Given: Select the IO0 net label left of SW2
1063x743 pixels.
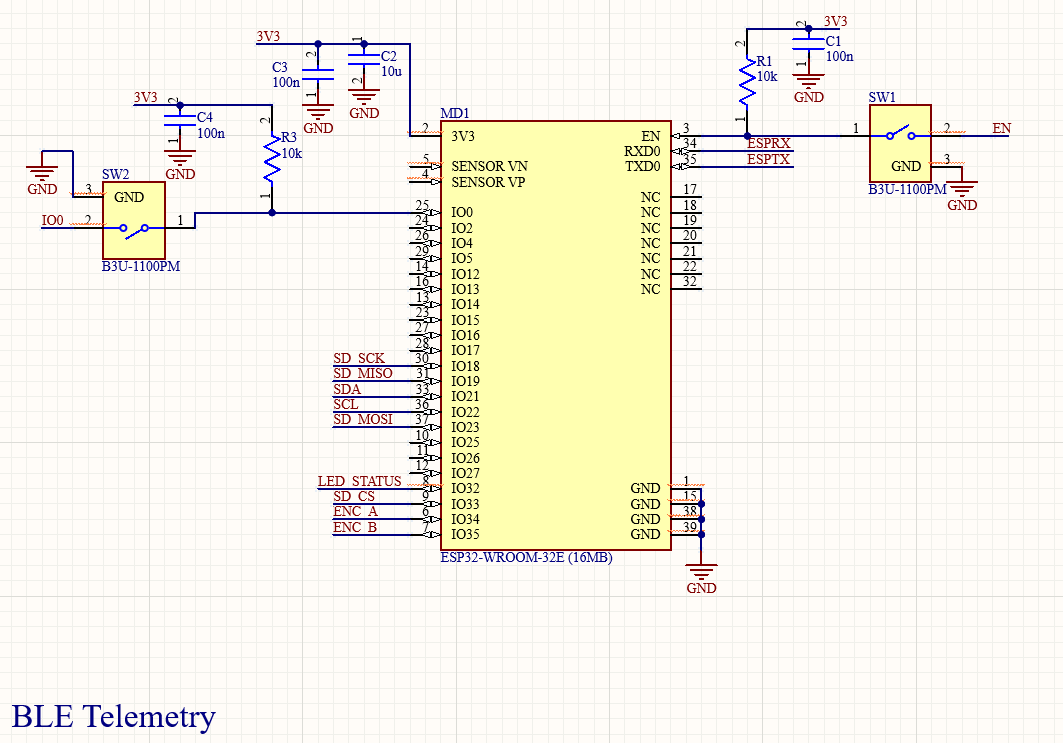Looking at the screenshot, I should click(52, 220).
